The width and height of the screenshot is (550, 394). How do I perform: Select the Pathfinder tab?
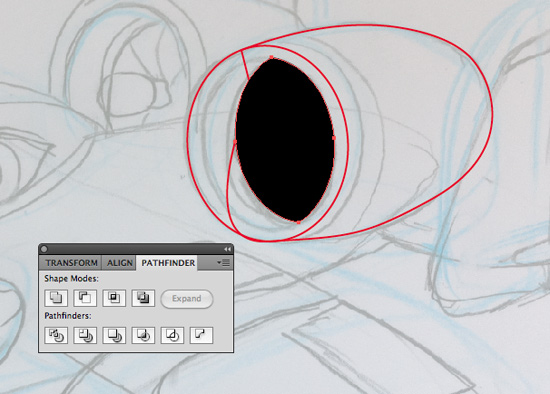point(168,263)
